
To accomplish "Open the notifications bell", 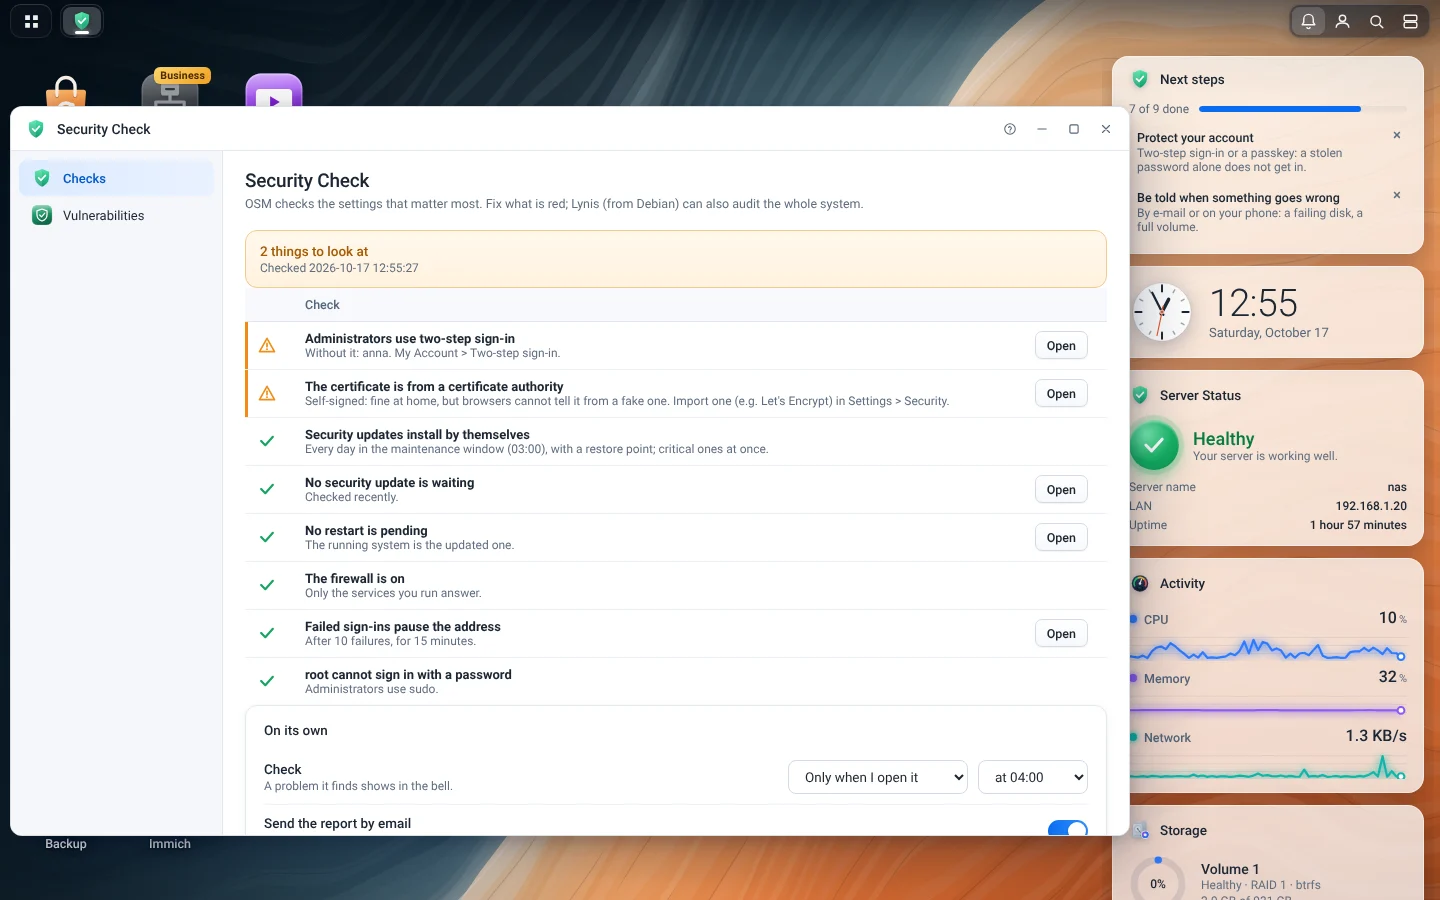I will 1308,21.
